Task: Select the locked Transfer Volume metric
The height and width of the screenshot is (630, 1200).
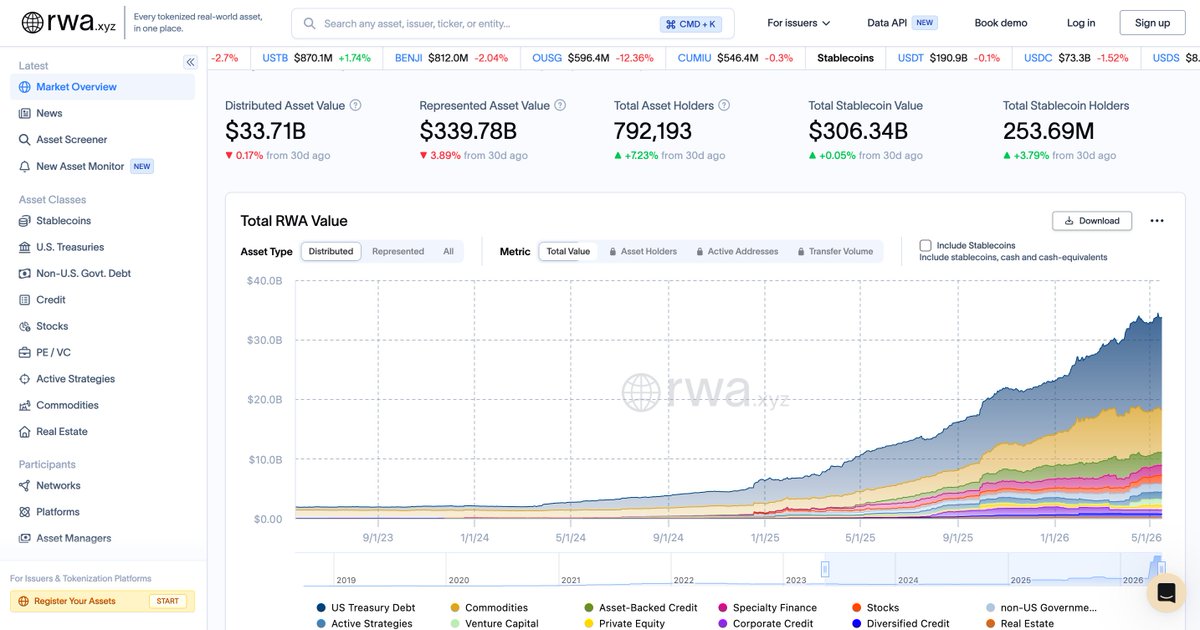Action: pos(835,251)
